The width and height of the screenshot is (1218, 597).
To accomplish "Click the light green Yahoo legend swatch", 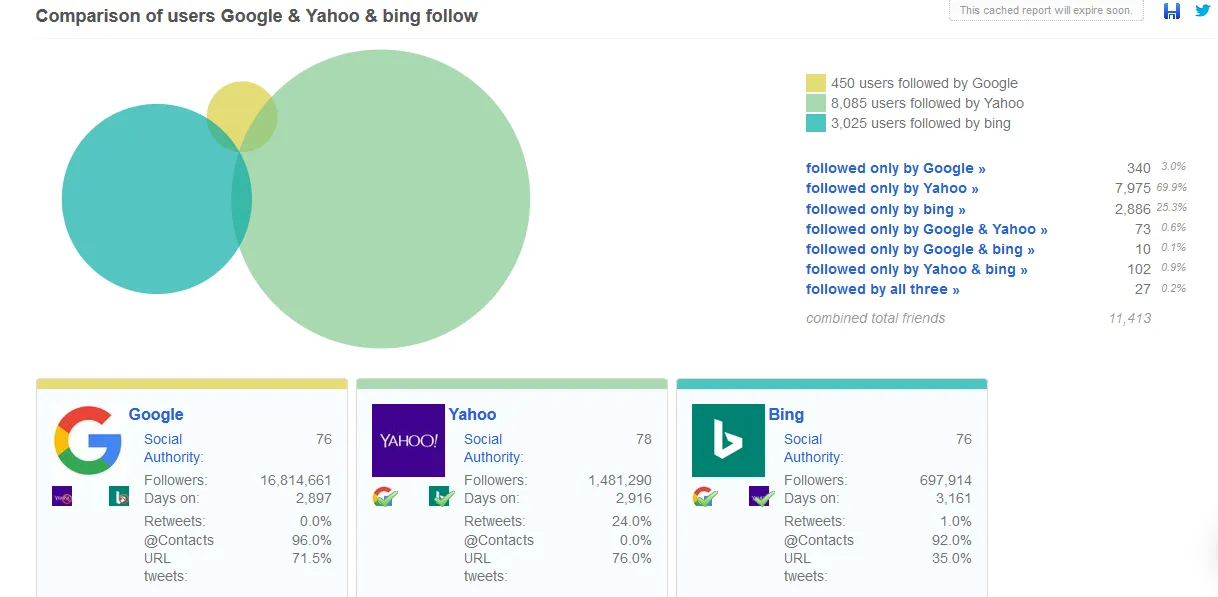I will point(816,103).
